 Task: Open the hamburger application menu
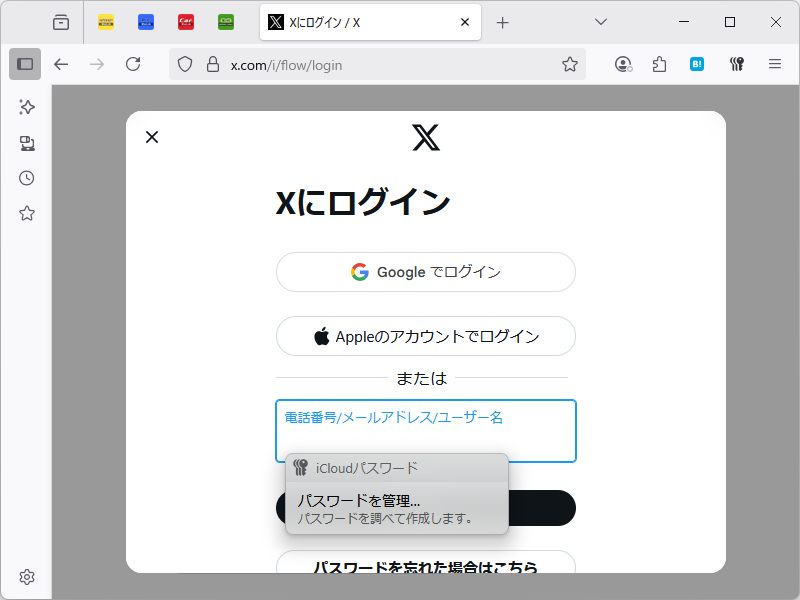(x=774, y=64)
